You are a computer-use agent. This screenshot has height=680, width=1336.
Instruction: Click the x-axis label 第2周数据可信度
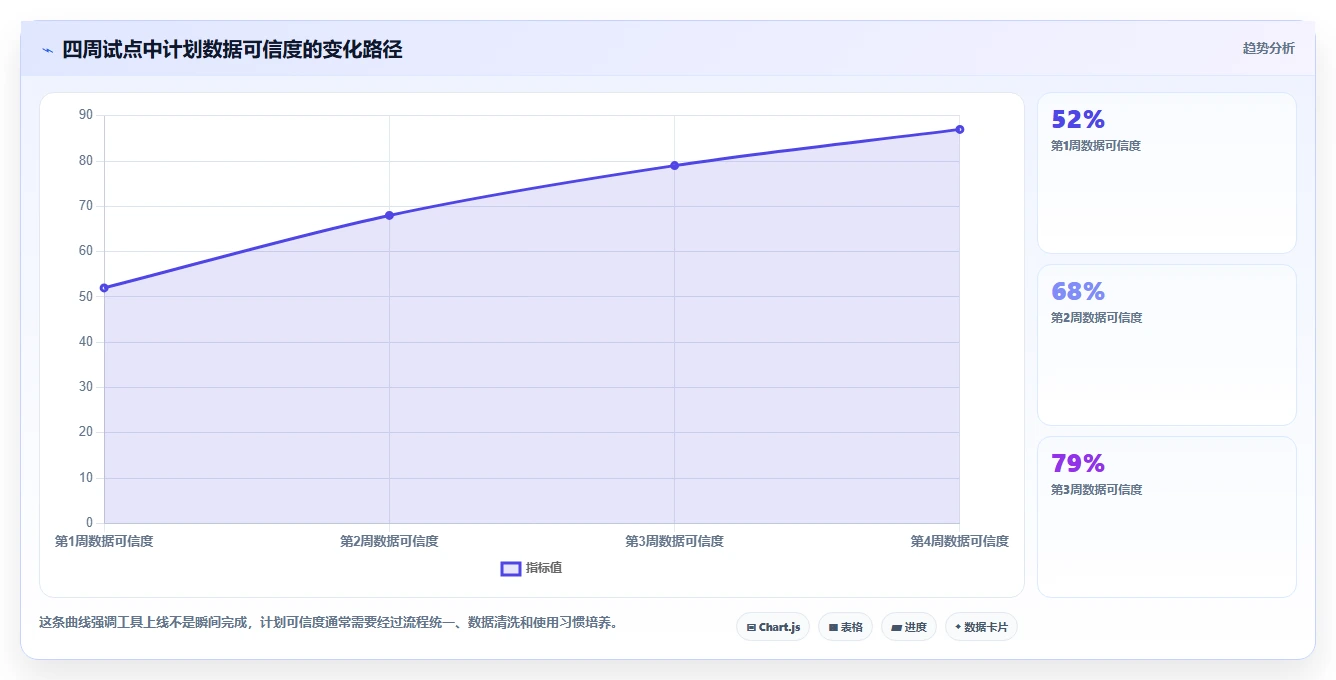tap(389, 541)
